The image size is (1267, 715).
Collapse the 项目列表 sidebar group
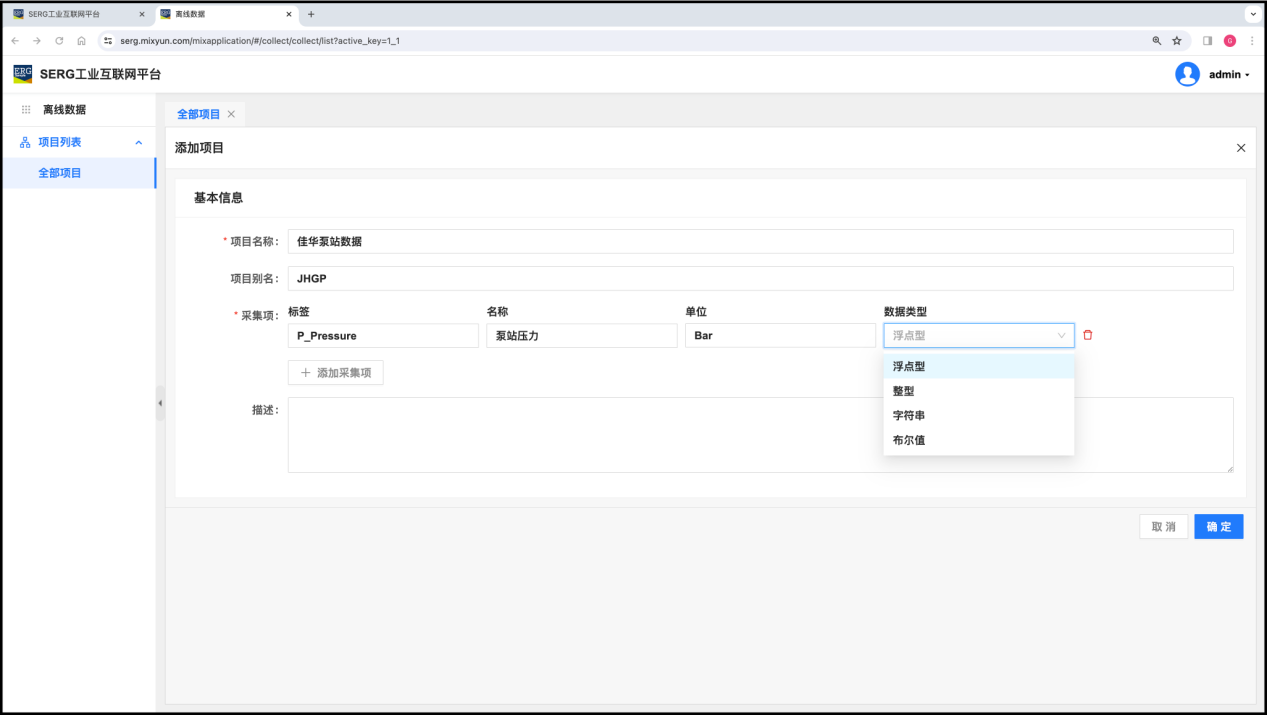click(139, 142)
